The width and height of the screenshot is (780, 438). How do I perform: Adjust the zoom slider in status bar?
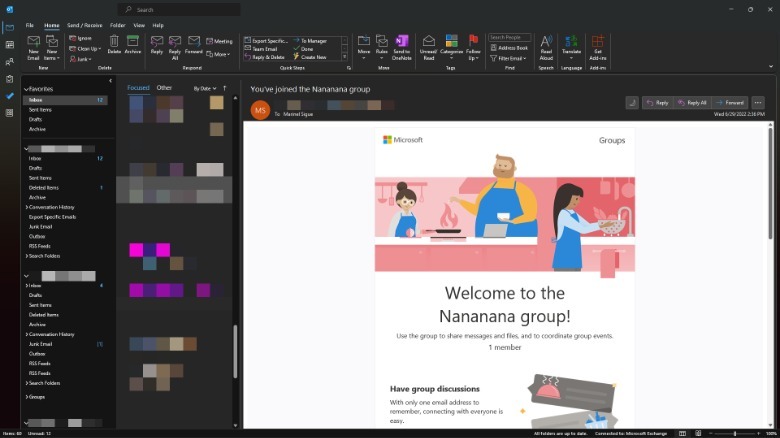click(735, 433)
